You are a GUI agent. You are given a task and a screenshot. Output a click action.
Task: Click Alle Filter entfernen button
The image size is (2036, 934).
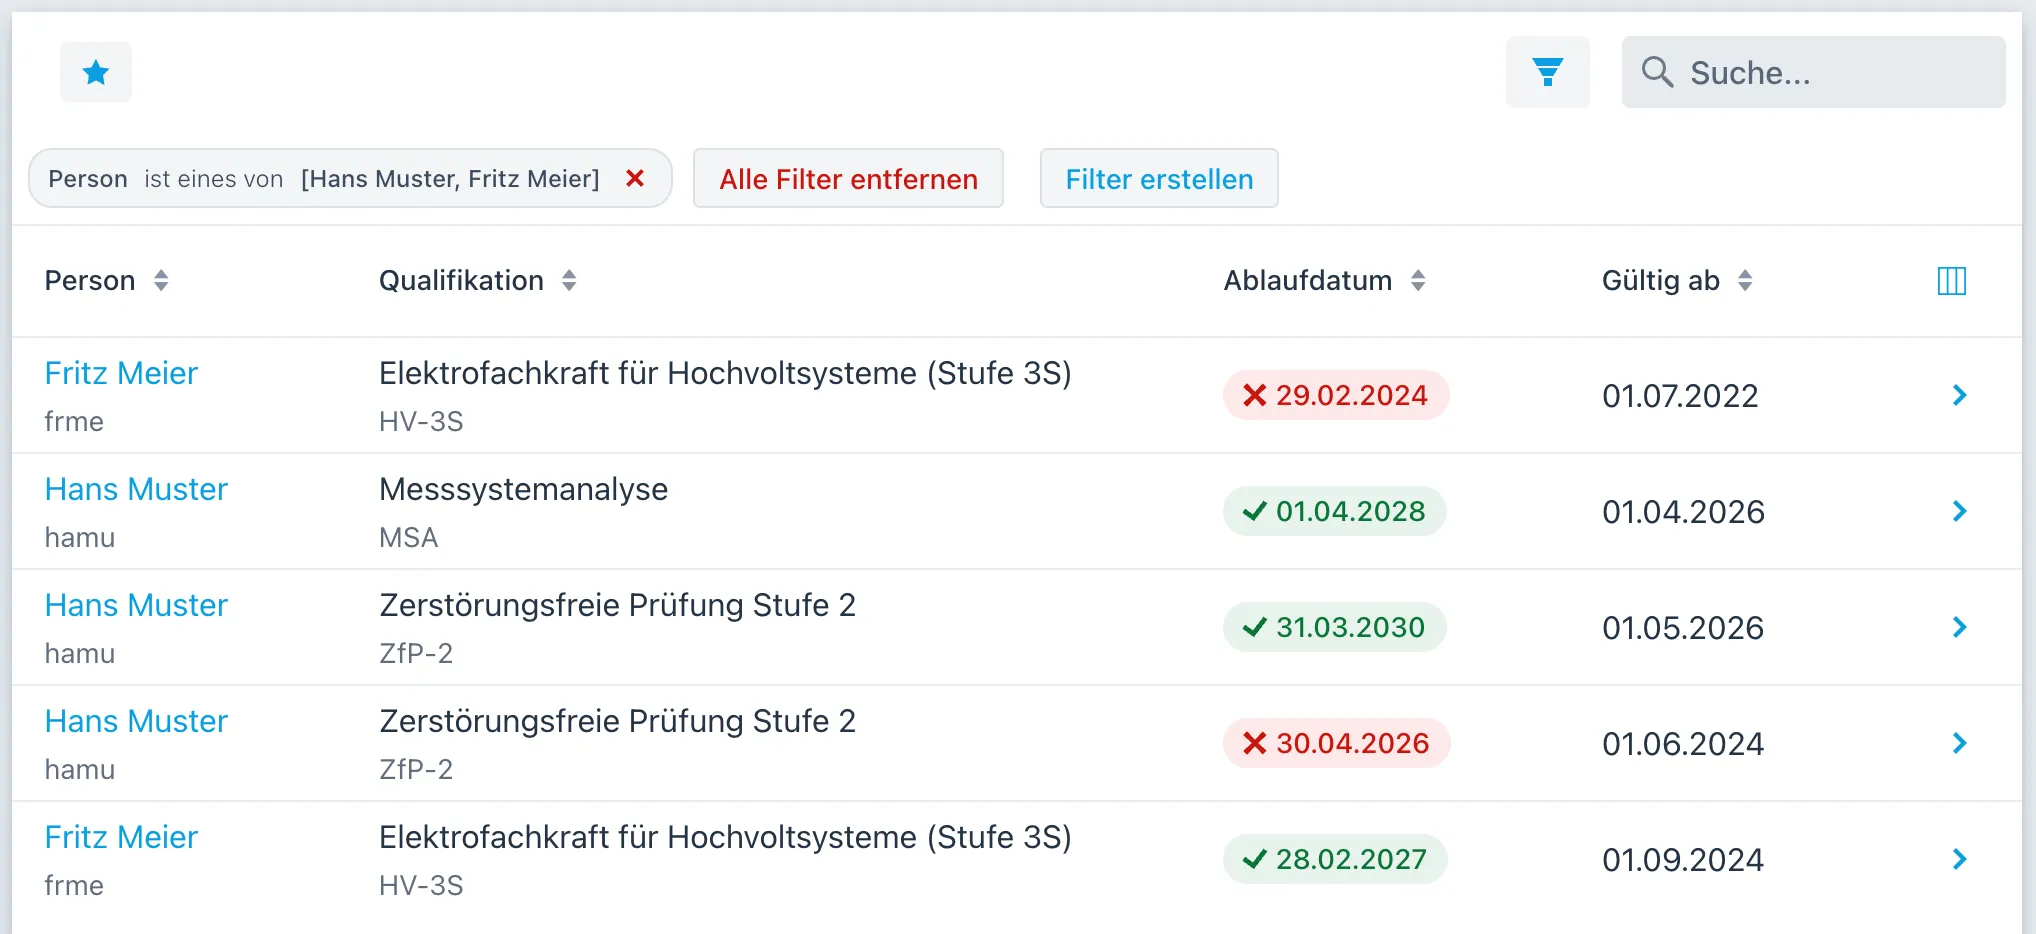848,179
